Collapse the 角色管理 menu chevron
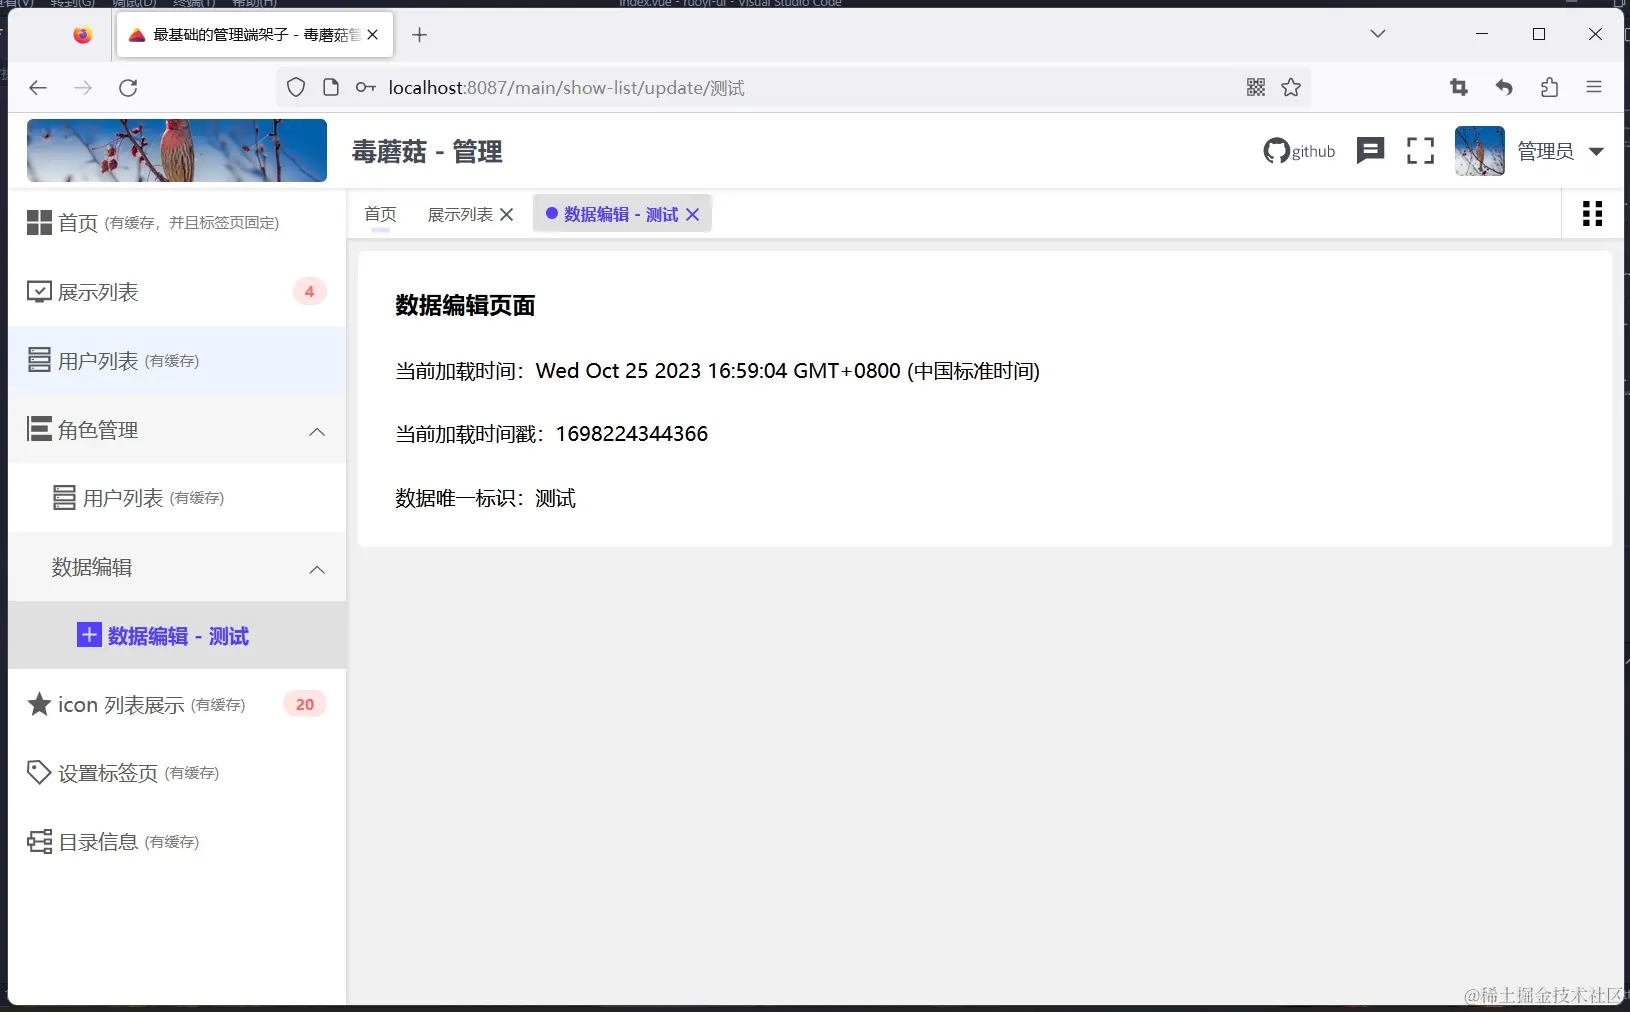Viewport: 1630px width, 1012px height. (317, 431)
